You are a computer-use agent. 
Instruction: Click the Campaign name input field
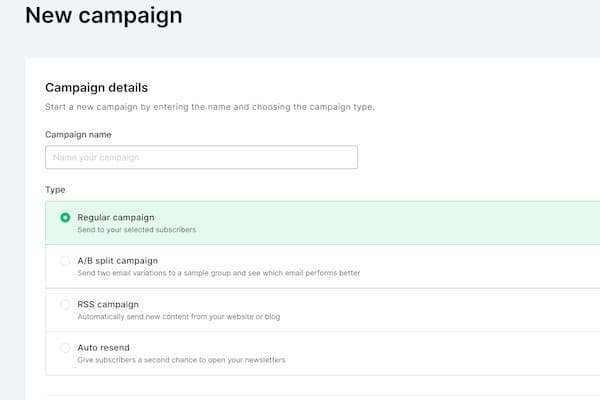coord(201,157)
